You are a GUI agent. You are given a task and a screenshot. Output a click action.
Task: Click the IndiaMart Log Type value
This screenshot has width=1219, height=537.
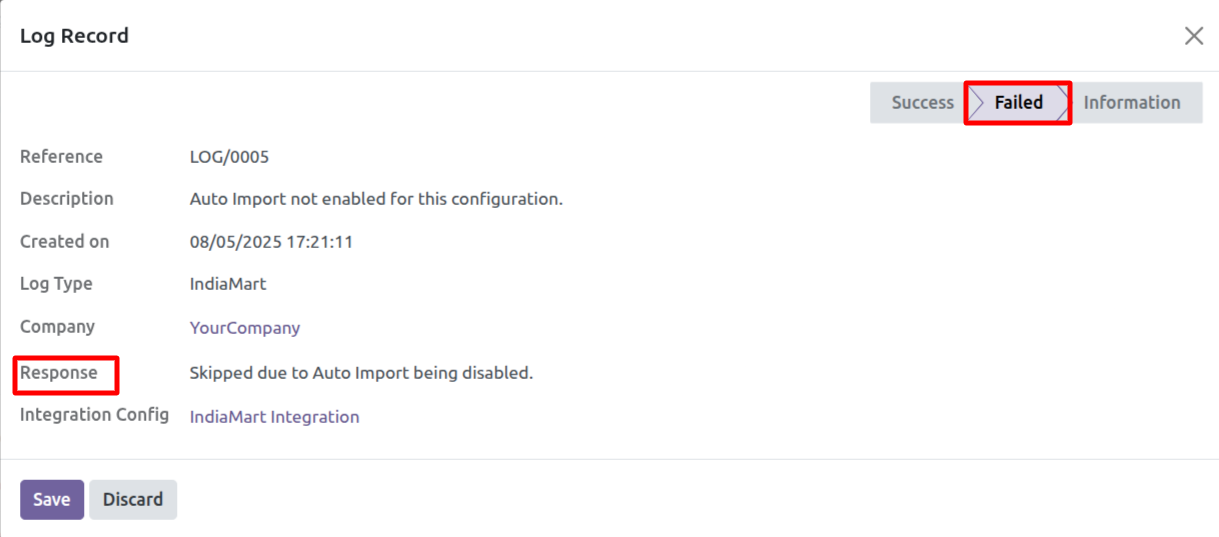pos(228,284)
